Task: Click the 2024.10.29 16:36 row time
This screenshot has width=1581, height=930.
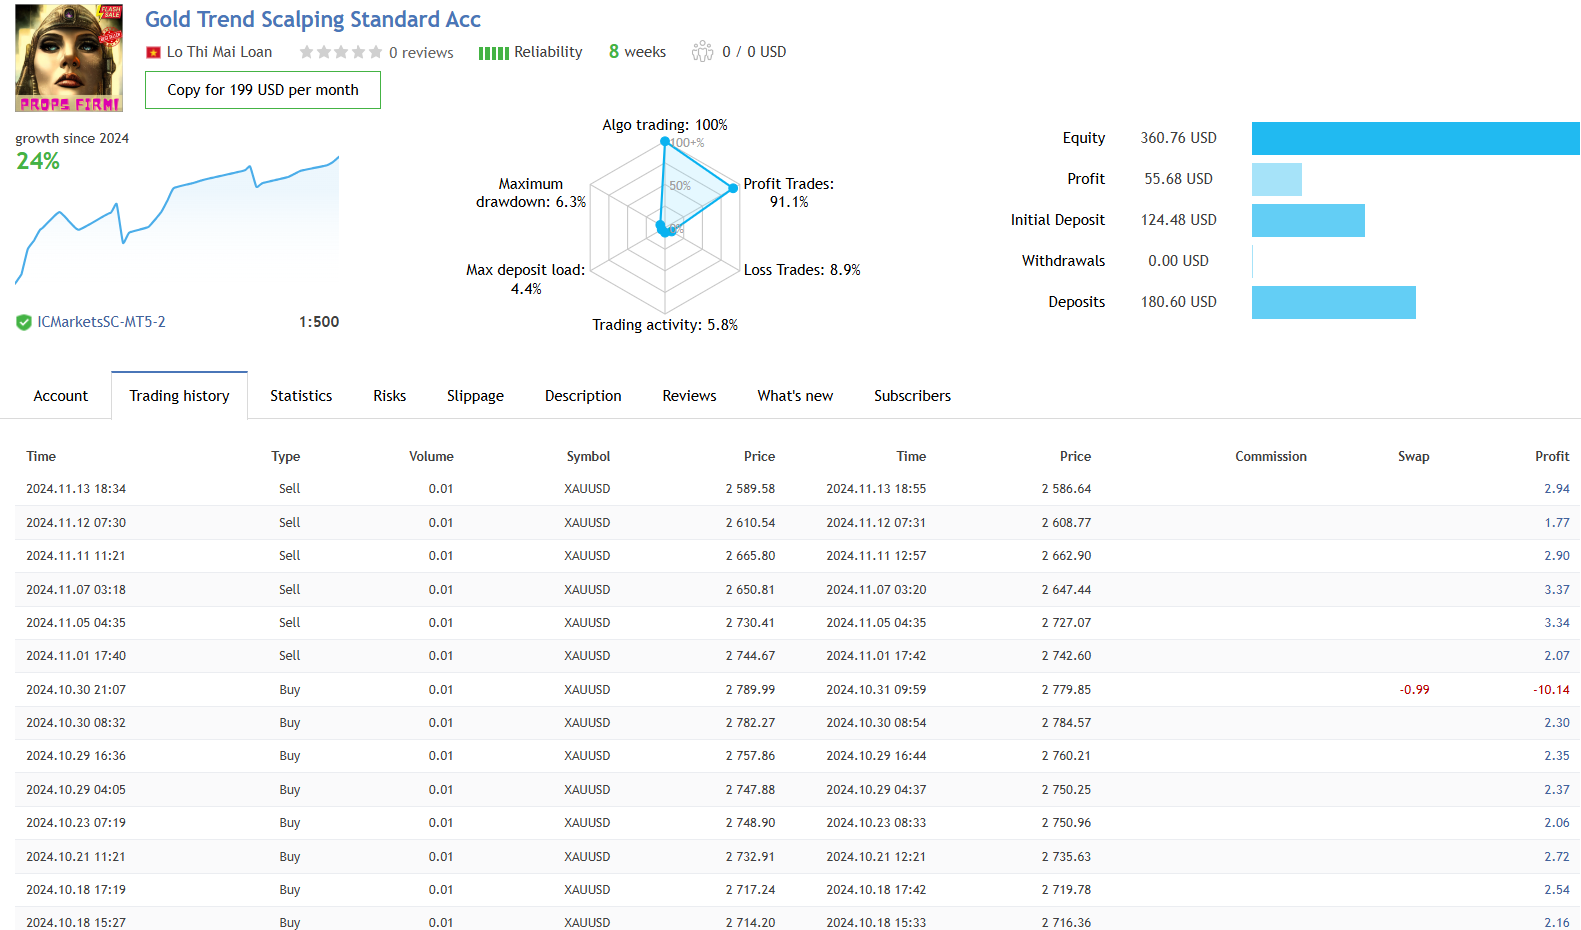Action: pos(76,756)
